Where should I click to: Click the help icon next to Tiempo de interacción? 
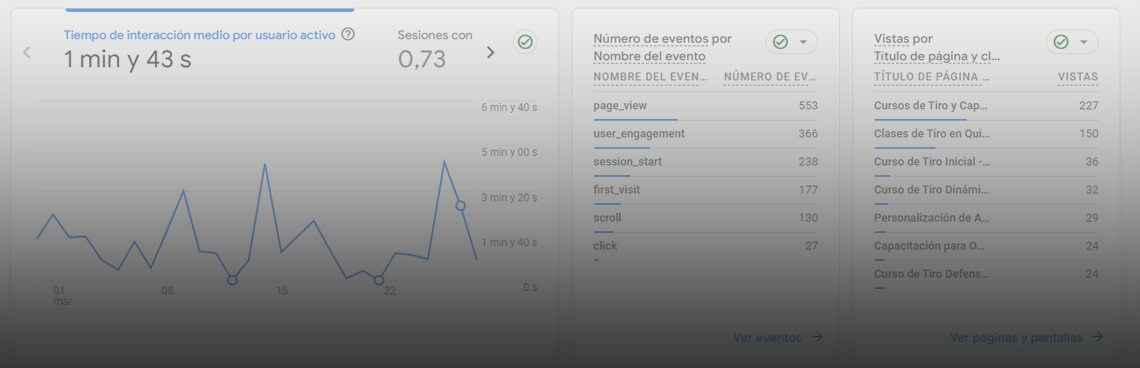[348, 34]
